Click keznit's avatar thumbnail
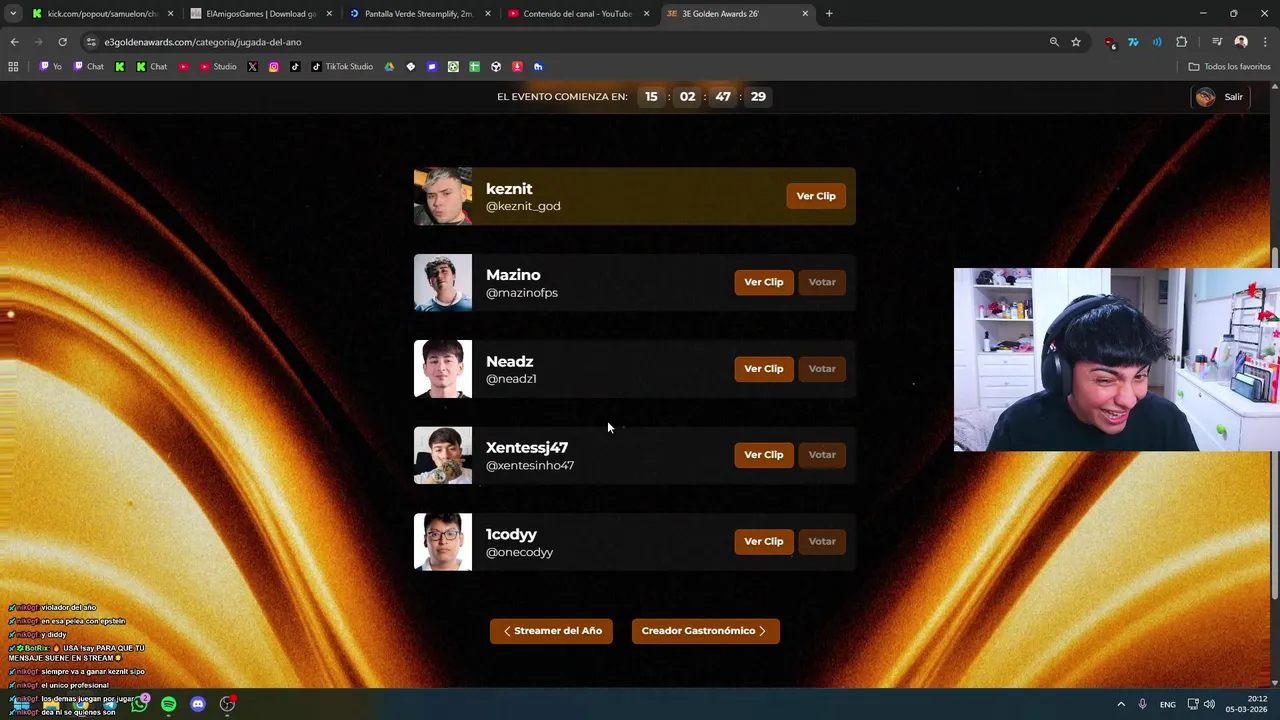The image size is (1280, 720). (443, 196)
